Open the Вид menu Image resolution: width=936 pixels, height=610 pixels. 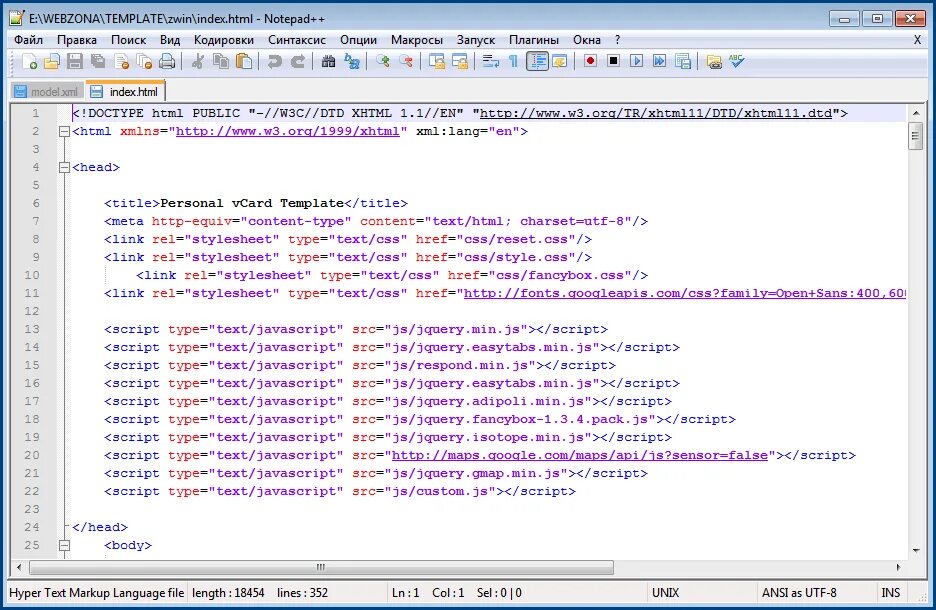pos(170,40)
